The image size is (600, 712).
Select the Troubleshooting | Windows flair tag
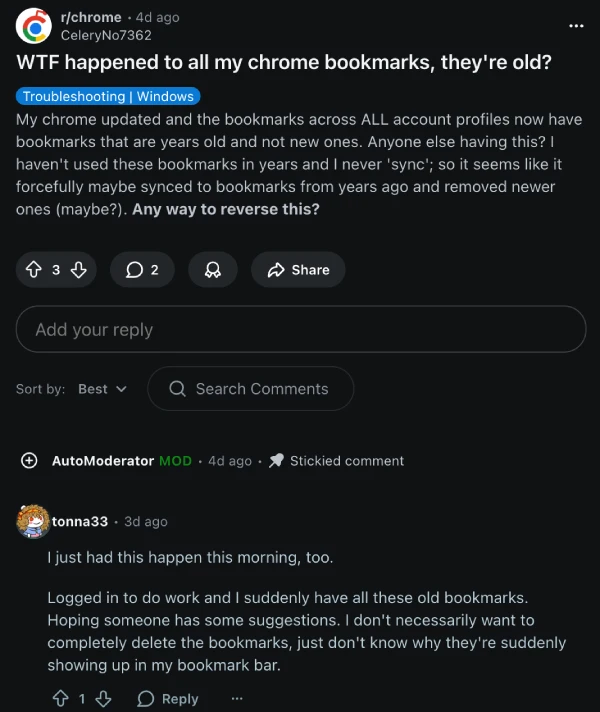pyautogui.click(x=109, y=97)
